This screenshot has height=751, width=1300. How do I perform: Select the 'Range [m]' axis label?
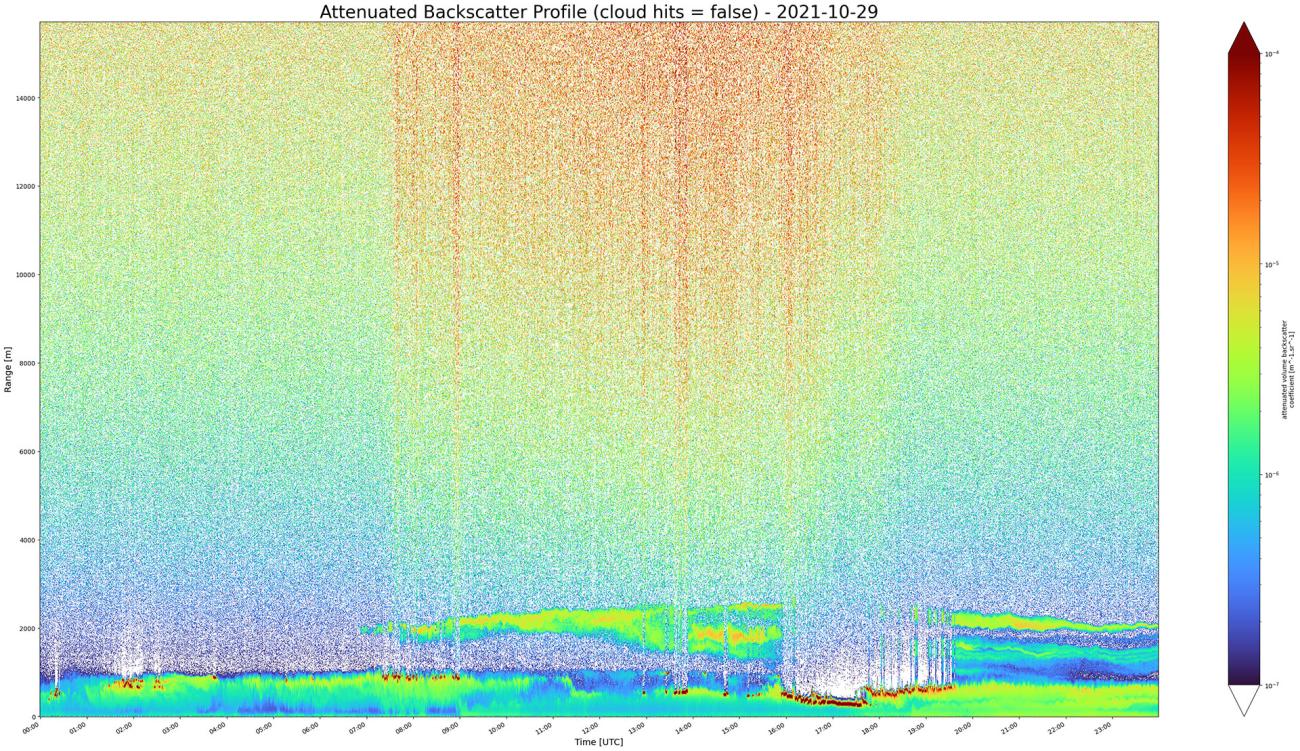(8, 370)
